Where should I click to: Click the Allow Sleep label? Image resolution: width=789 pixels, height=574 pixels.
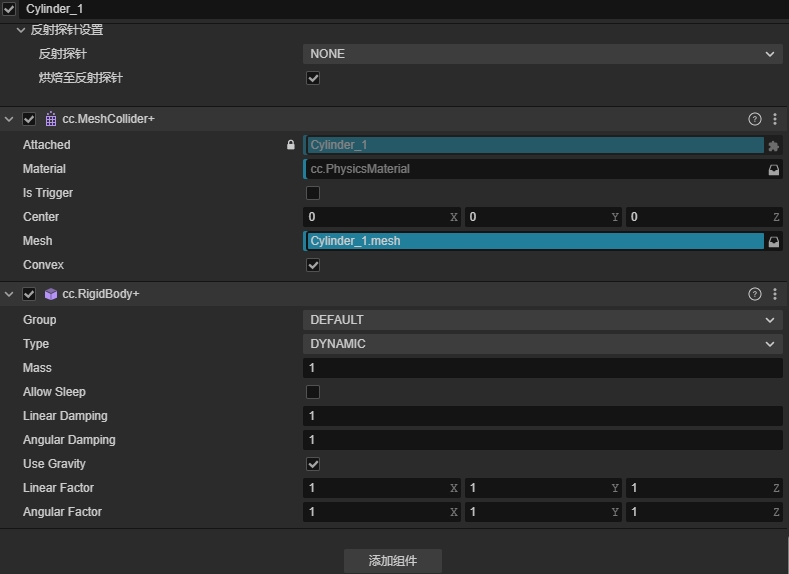[x=54, y=392]
